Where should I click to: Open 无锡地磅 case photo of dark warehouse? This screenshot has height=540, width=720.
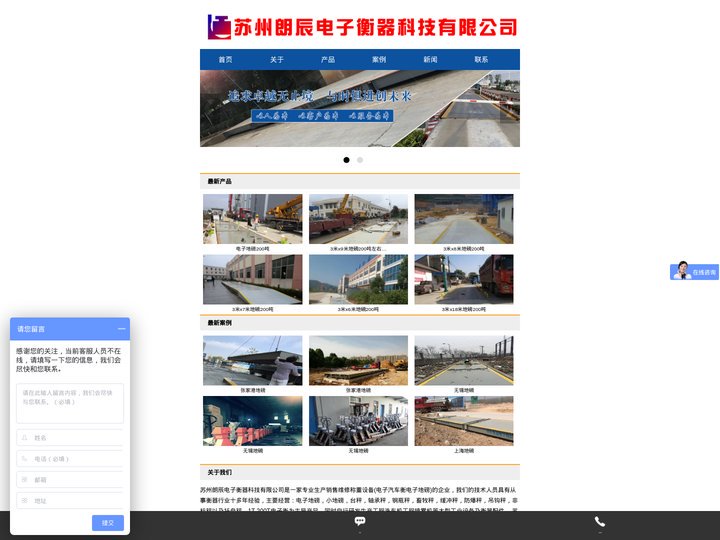(x=253, y=421)
